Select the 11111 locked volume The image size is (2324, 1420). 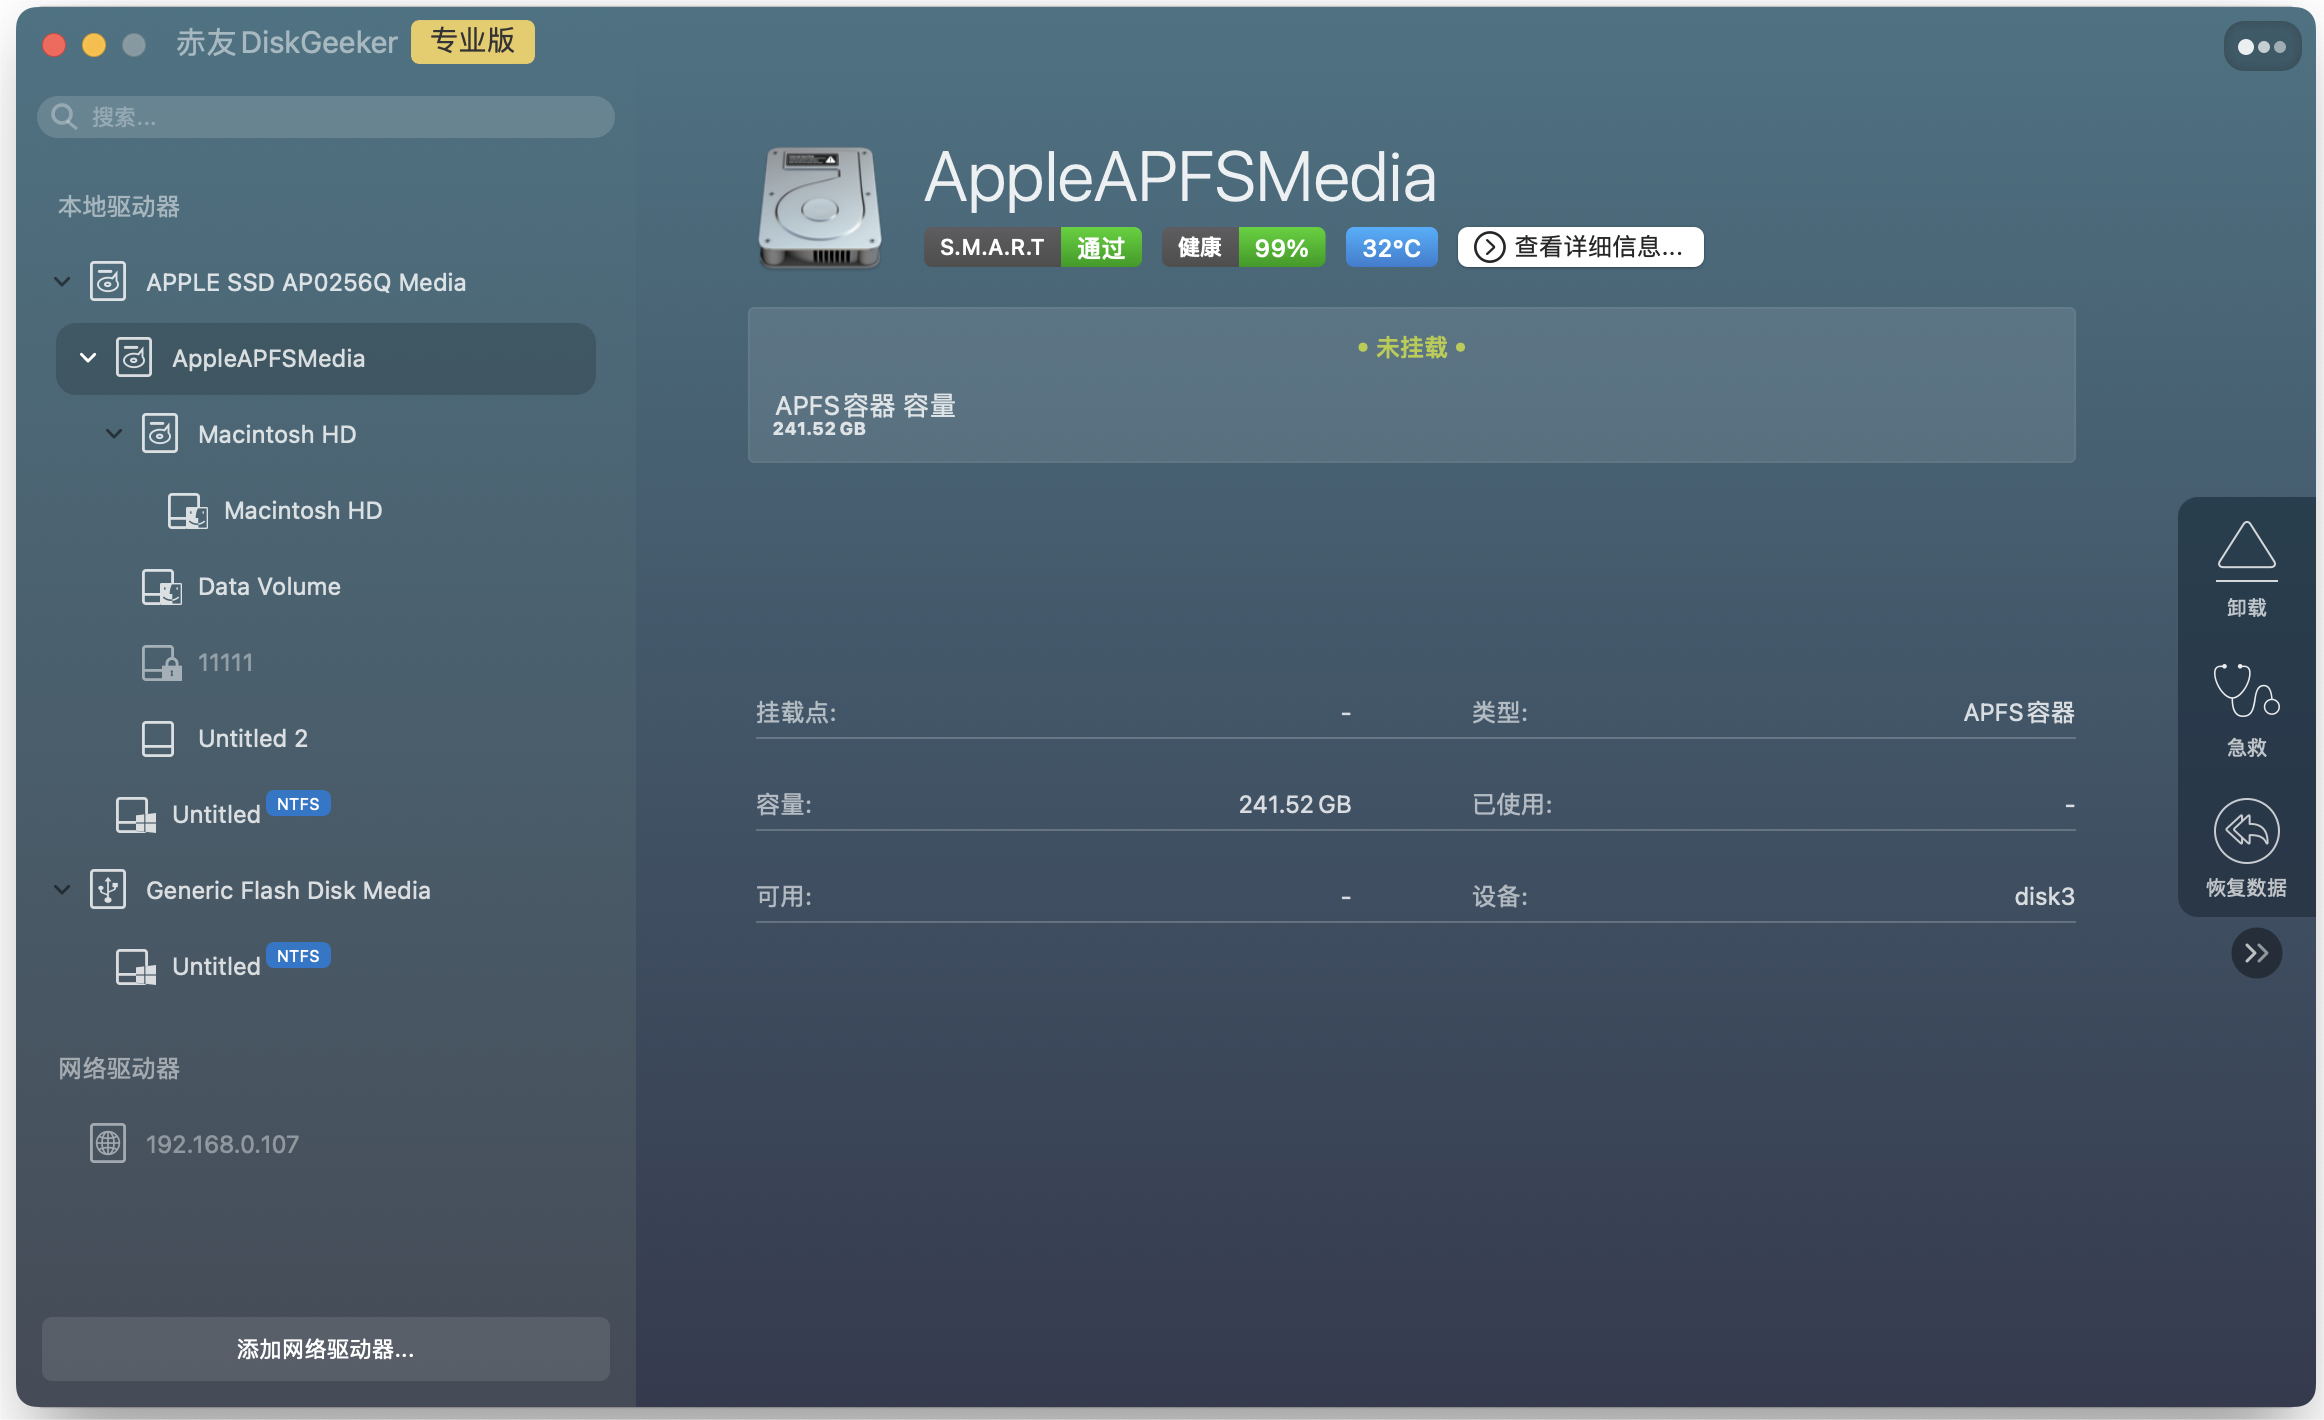[x=225, y=662]
